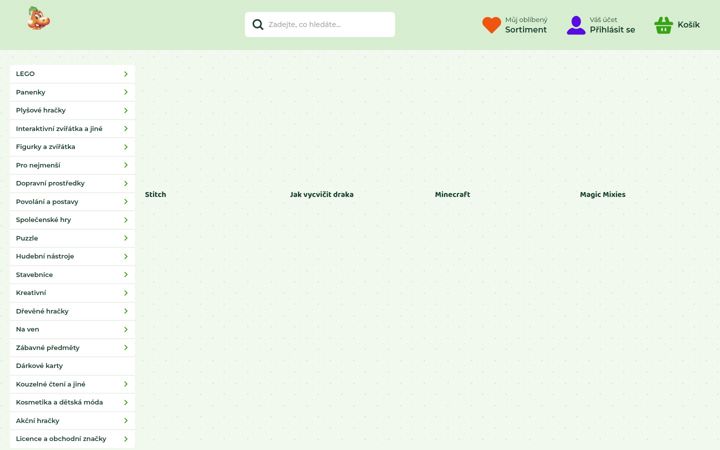
Task: Focus the search input field
Action: point(320,24)
